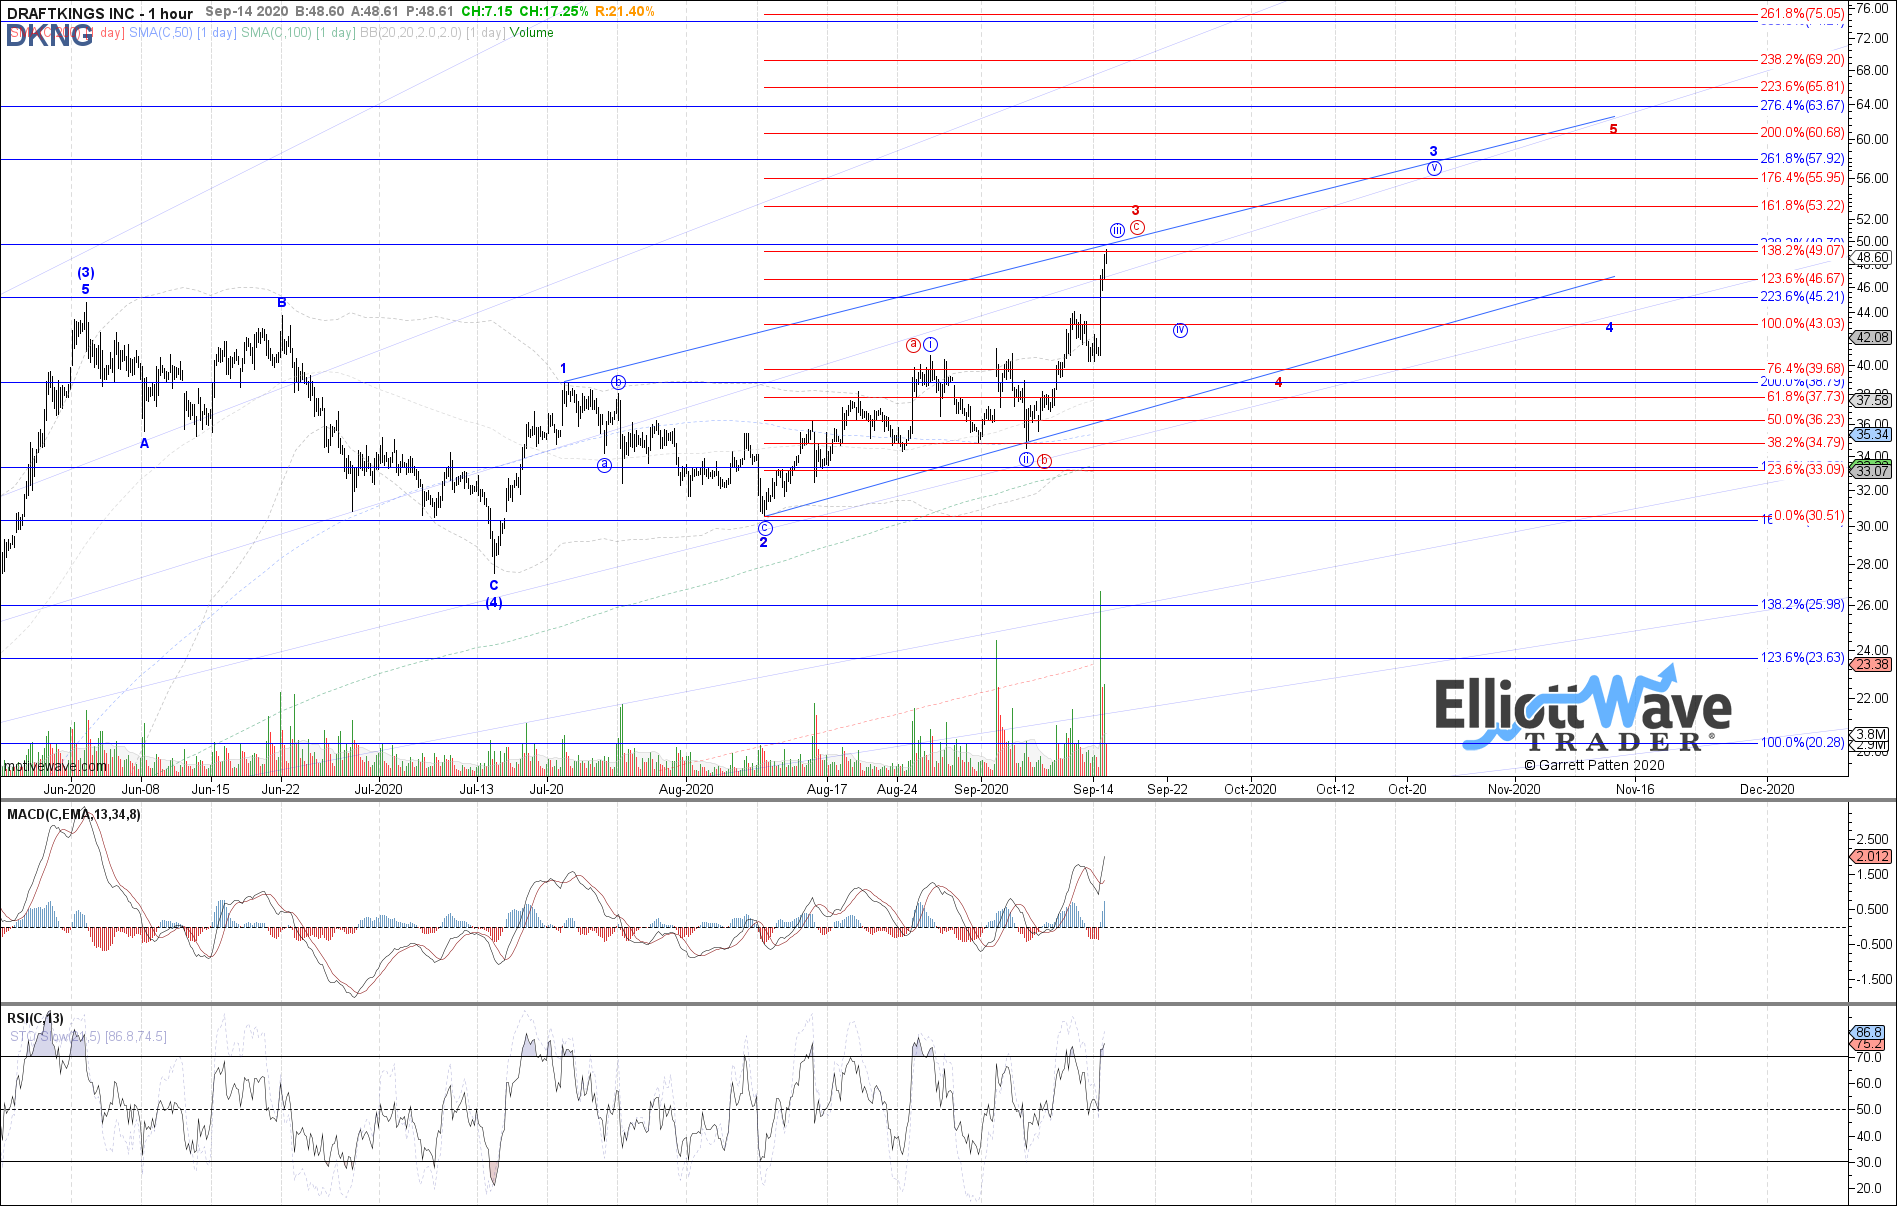1897x1206 pixels.
Task: Select the 138.2%(49.07) Fibonacci label
Action: (1802, 251)
